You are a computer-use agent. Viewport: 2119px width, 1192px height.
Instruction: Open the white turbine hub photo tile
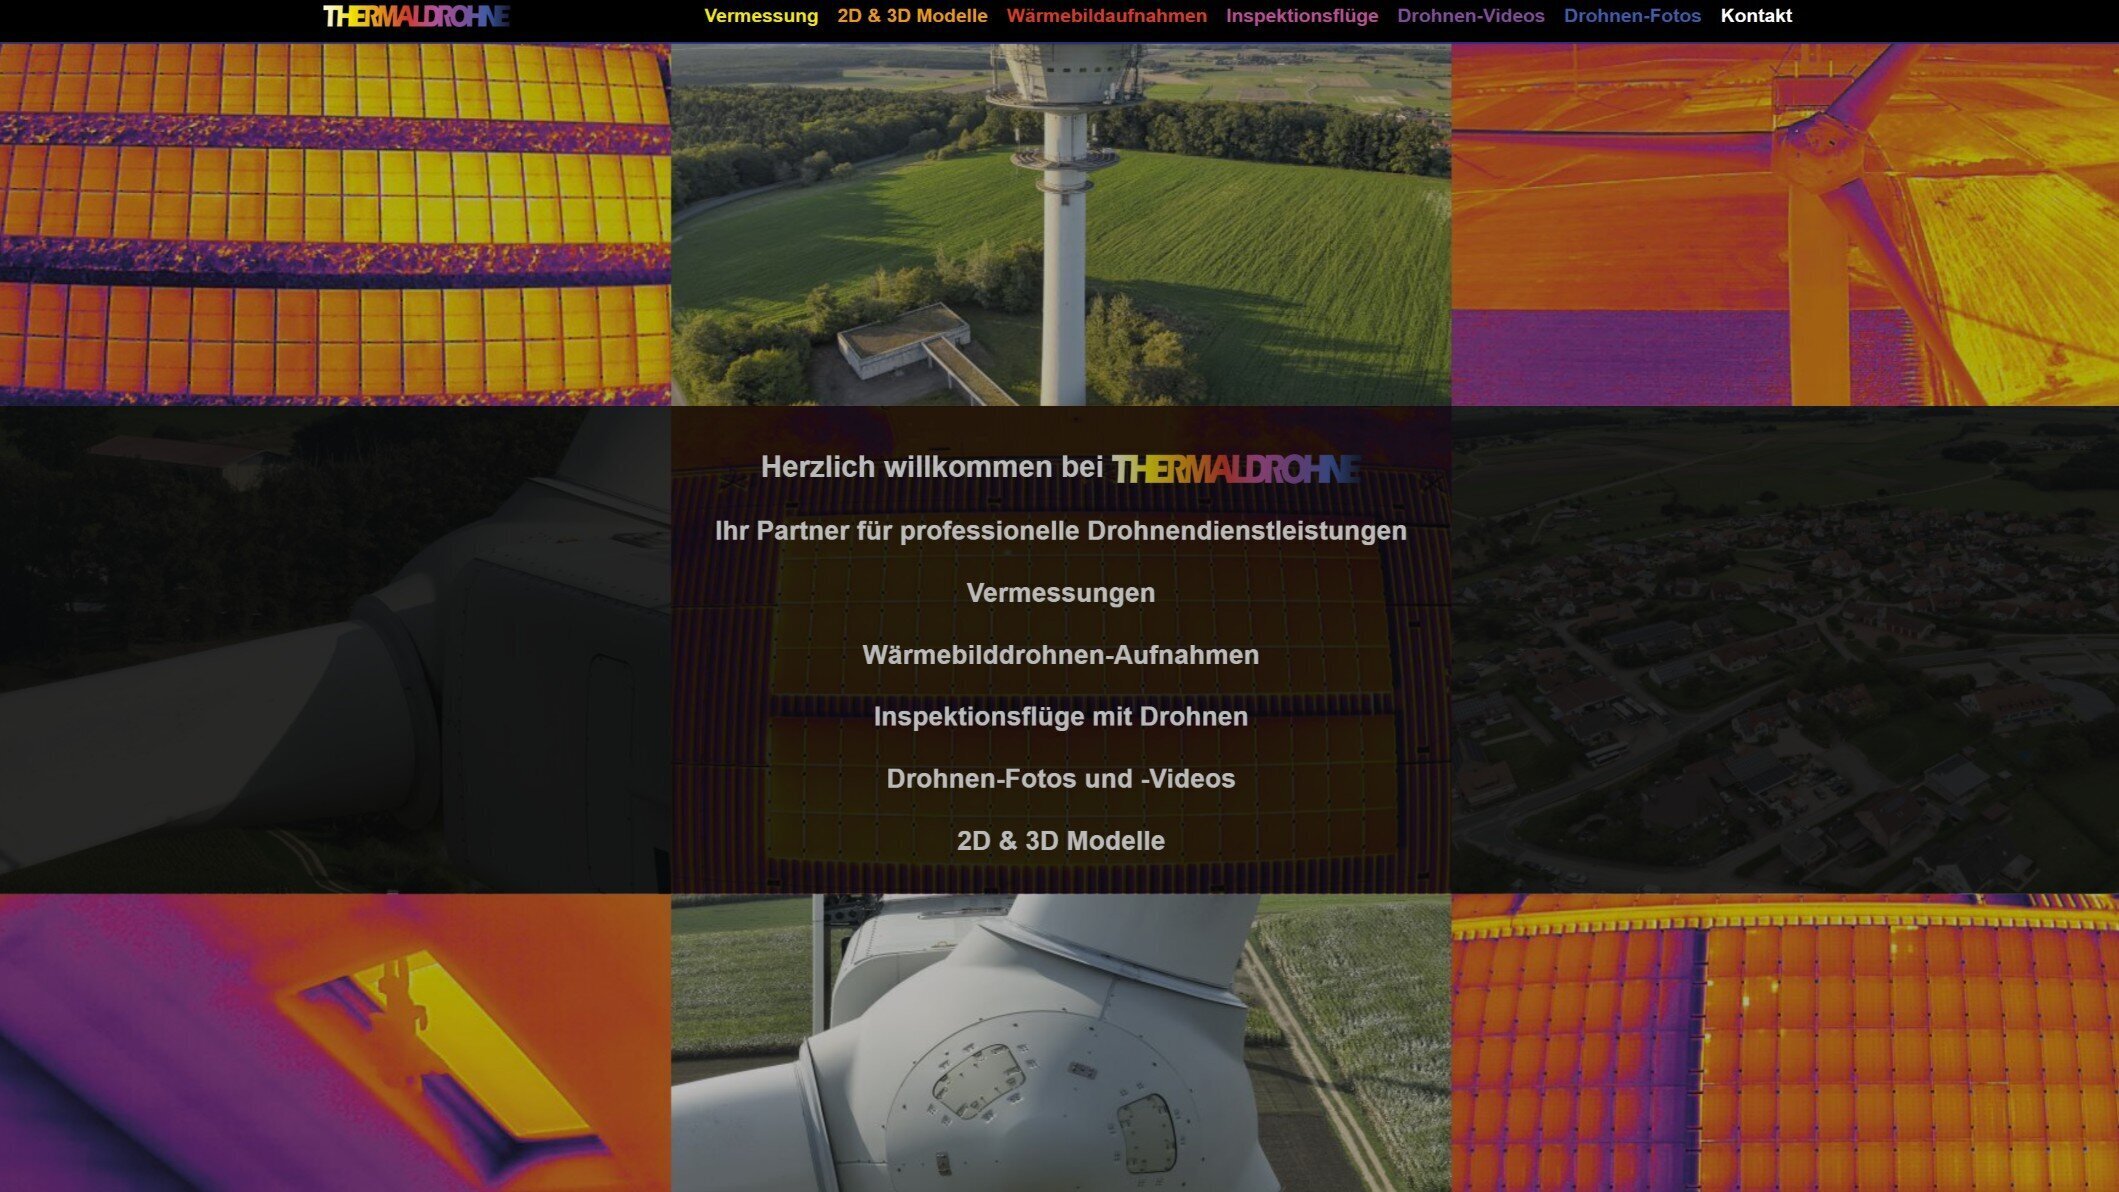coord(1061,1043)
